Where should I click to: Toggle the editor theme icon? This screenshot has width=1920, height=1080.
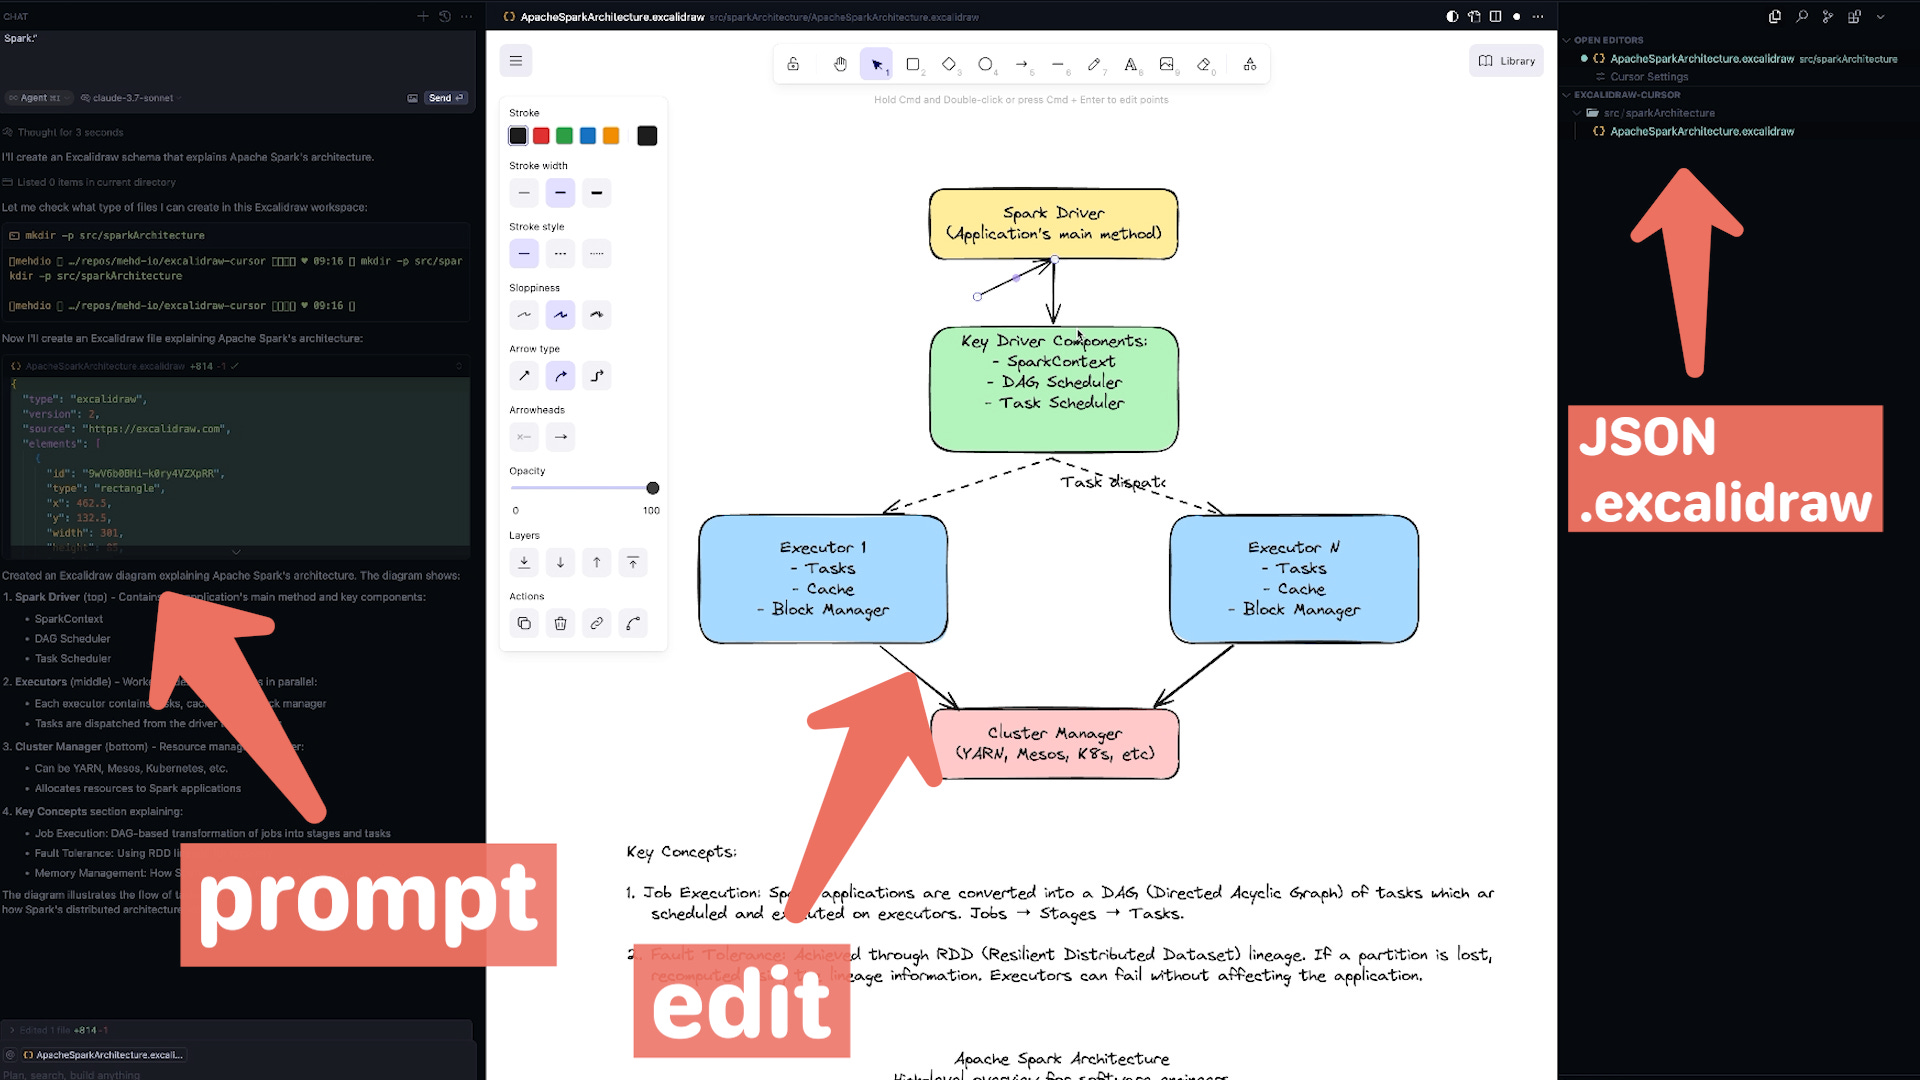click(1452, 16)
